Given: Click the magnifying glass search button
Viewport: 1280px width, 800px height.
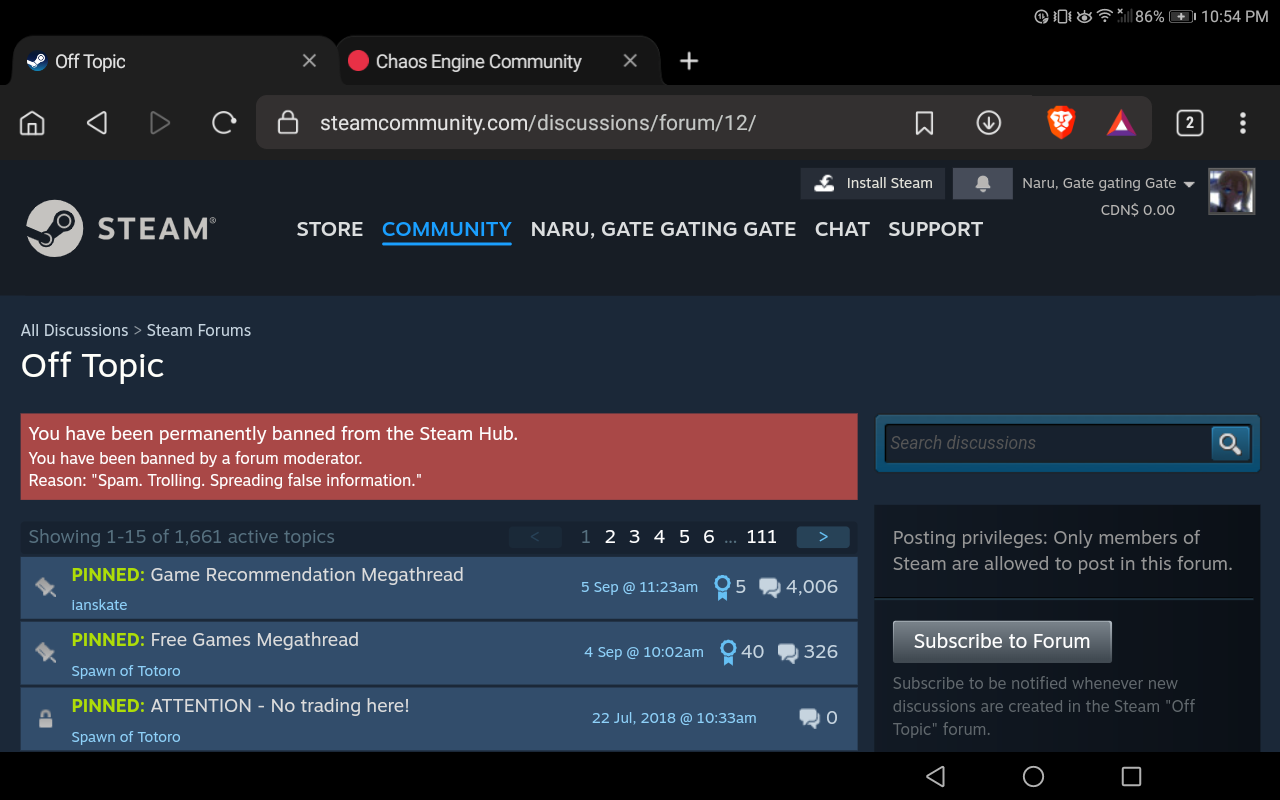Looking at the screenshot, I should [x=1230, y=443].
